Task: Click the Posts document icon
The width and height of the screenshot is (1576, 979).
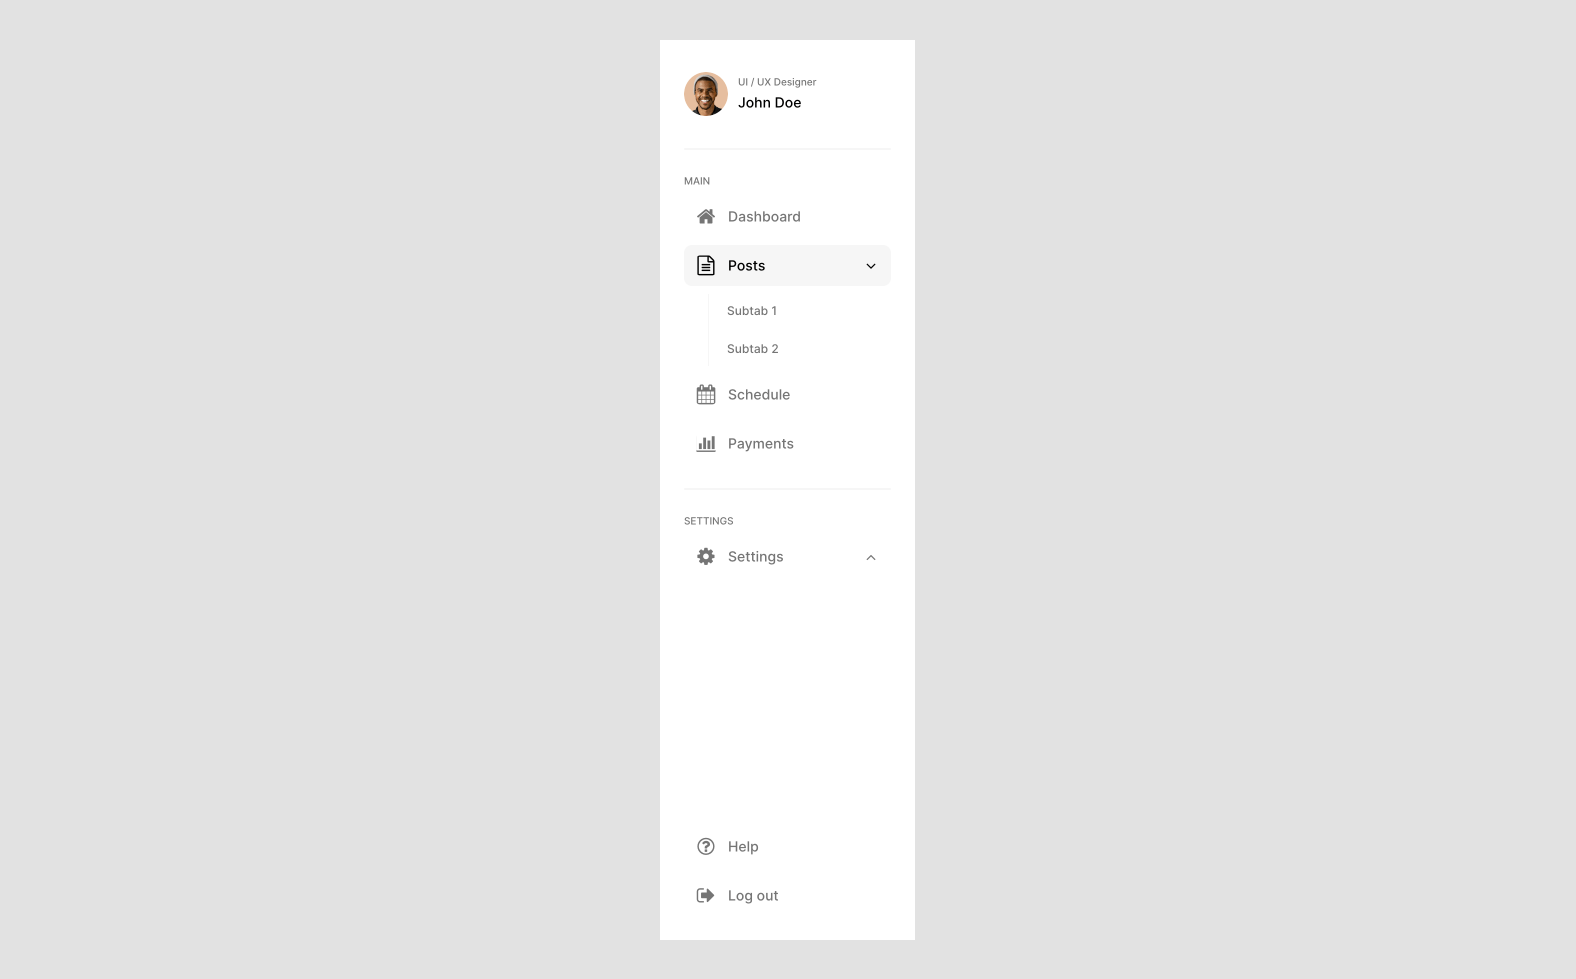Action: coord(706,265)
